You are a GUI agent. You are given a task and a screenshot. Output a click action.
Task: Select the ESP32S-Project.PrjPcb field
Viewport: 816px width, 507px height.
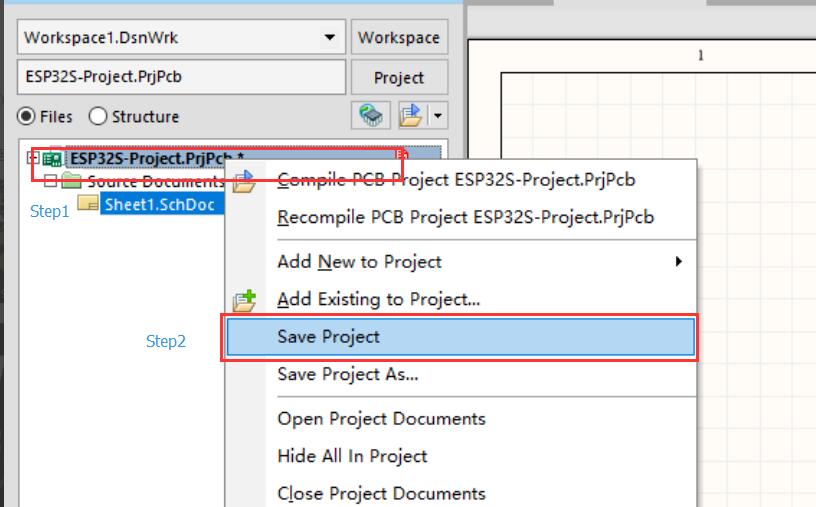pos(181,77)
